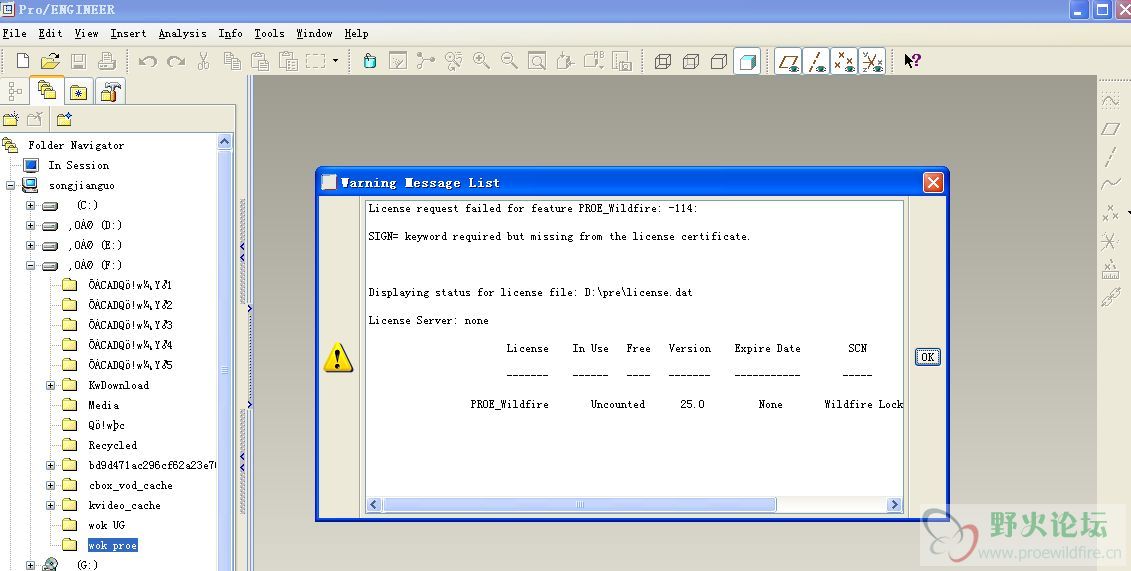Expand the (C:) drive node
The image size is (1131, 571).
[x=30, y=205]
